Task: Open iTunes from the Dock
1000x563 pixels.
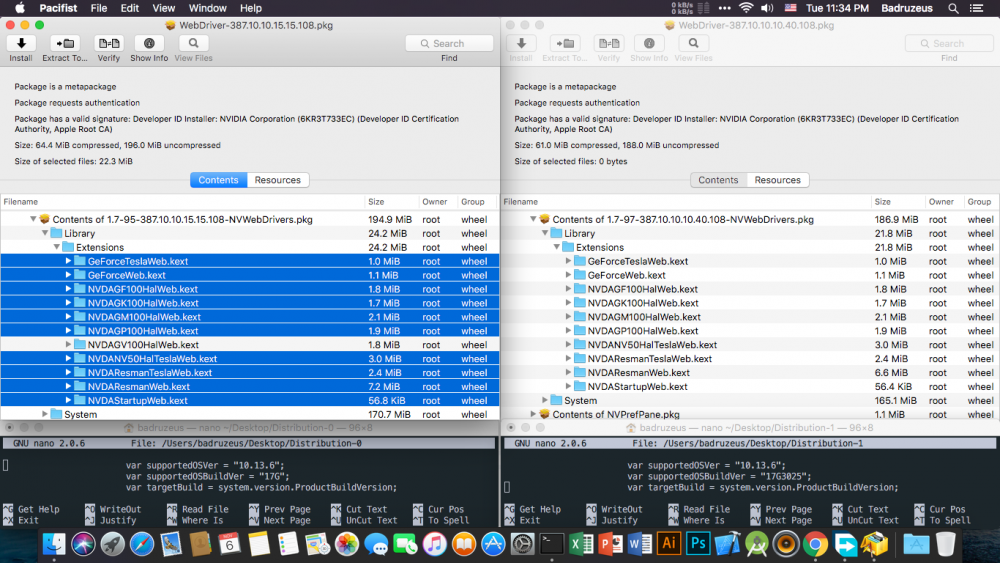Action: tap(435, 544)
